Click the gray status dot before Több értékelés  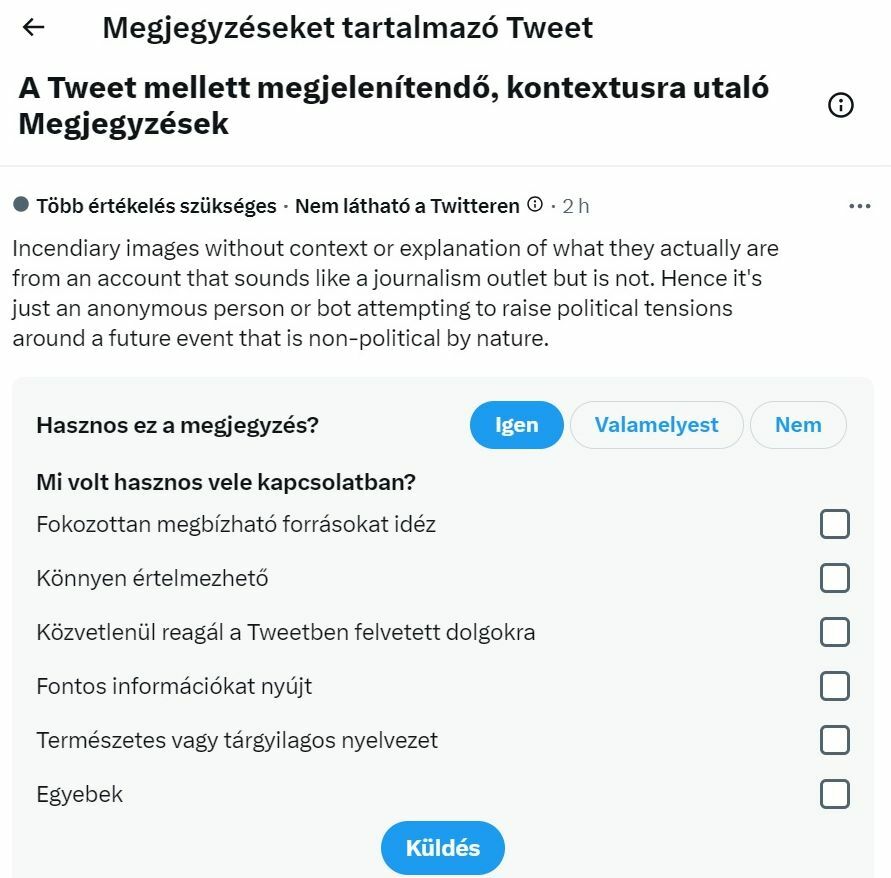pyautogui.click(x=21, y=204)
